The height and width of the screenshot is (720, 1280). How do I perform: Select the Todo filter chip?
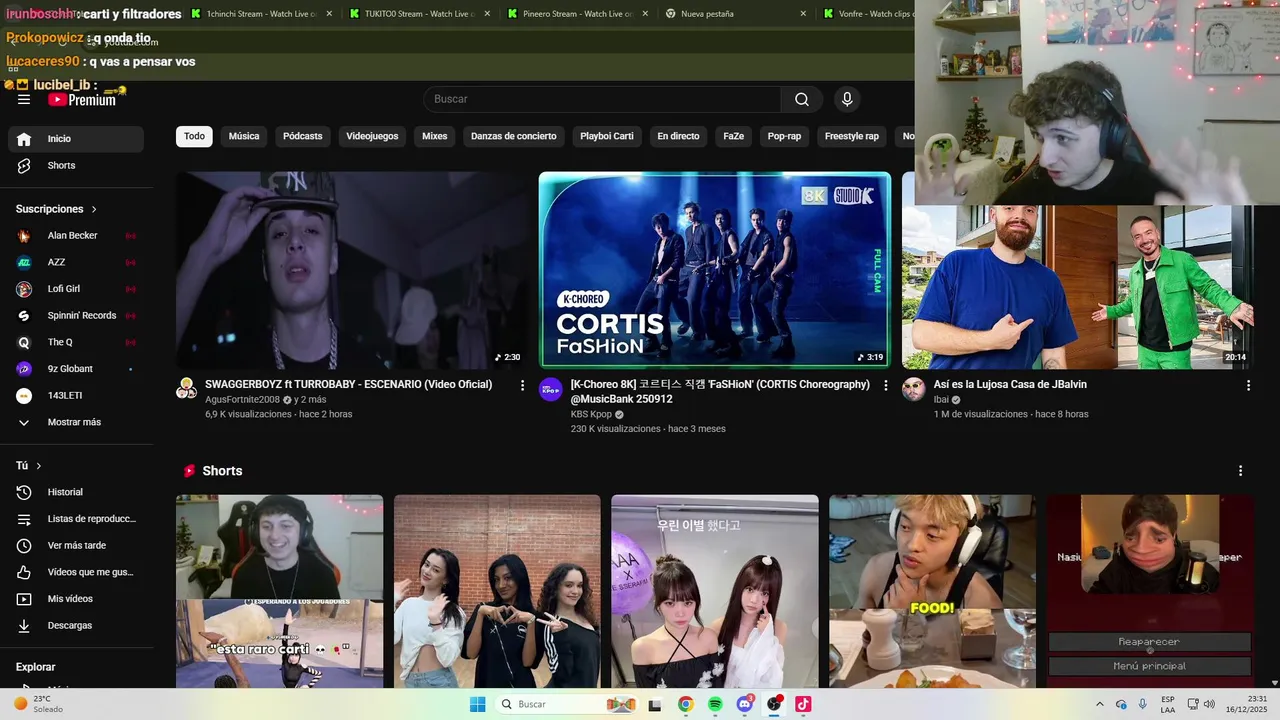pyautogui.click(x=194, y=136)
